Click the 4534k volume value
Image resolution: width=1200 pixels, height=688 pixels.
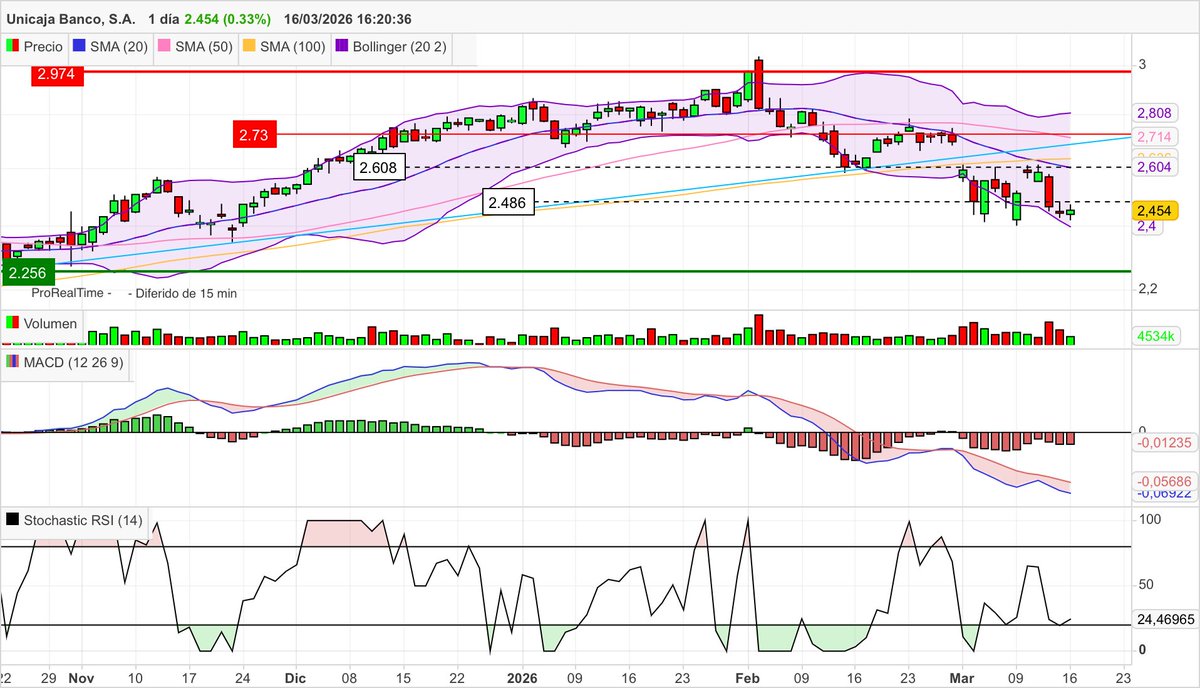coord(1154,336)
